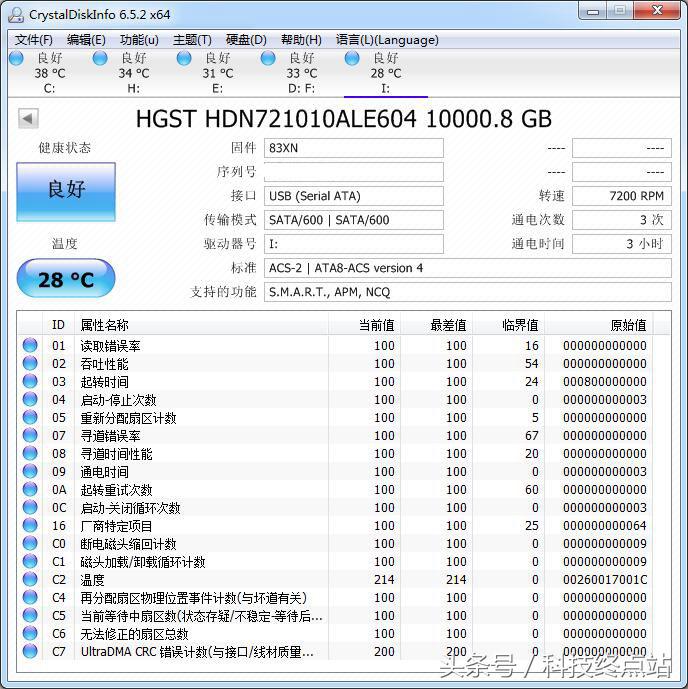Click status icon for 寻道时间性能 row
The image size is (688, 689).
[30, 453]
